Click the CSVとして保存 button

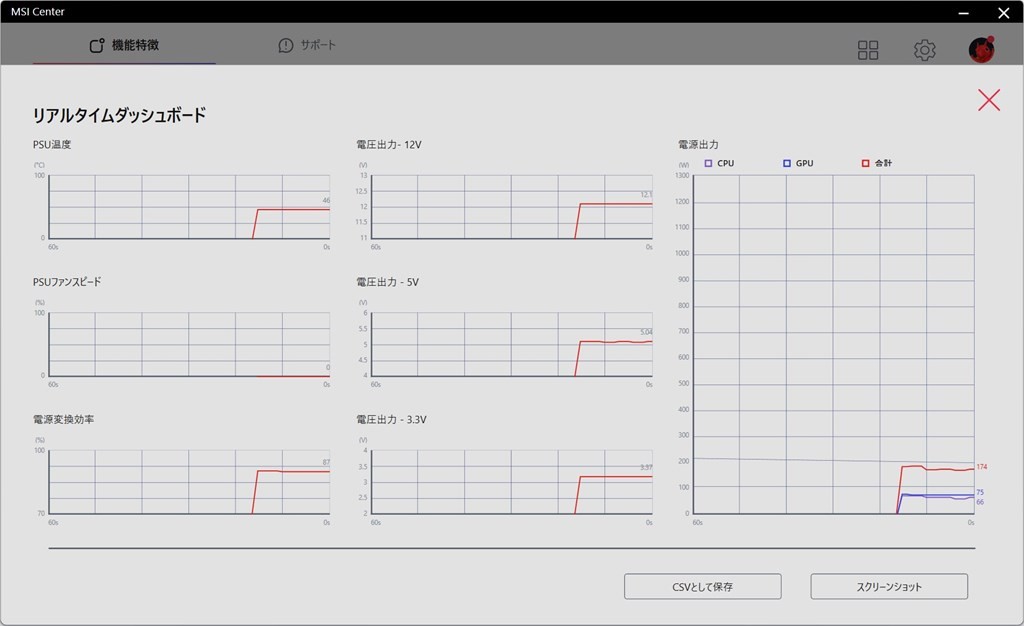[703, 586]
